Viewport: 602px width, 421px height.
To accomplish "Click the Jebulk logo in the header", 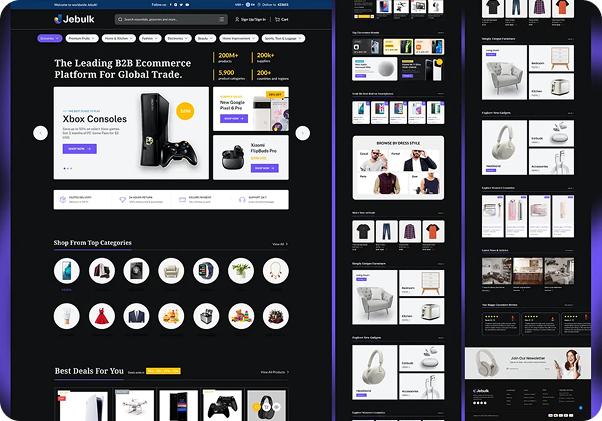I will [74, 19].
